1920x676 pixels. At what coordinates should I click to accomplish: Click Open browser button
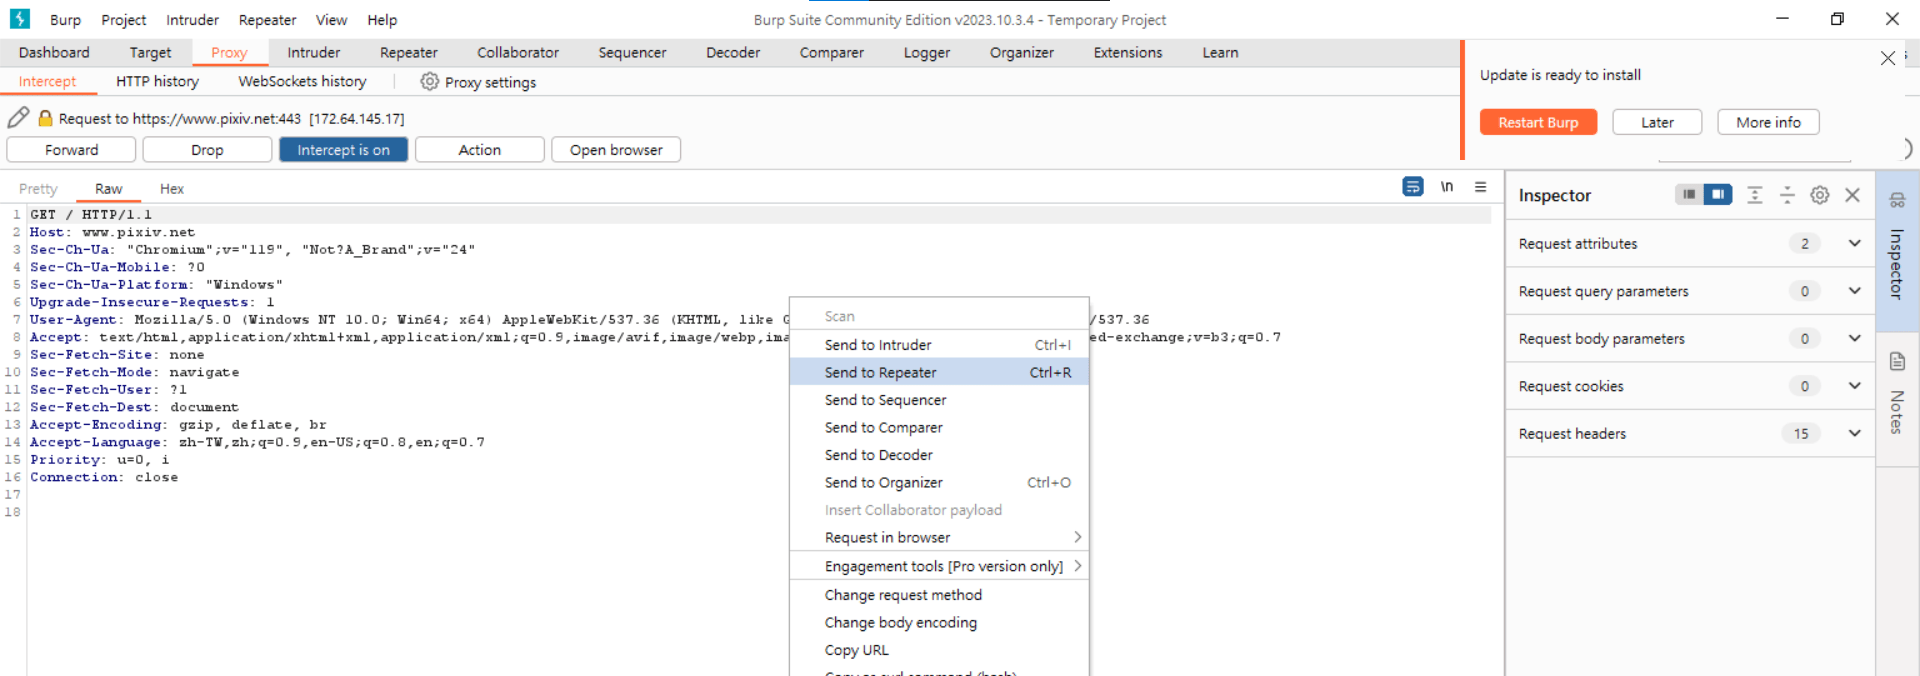[616, 150]
